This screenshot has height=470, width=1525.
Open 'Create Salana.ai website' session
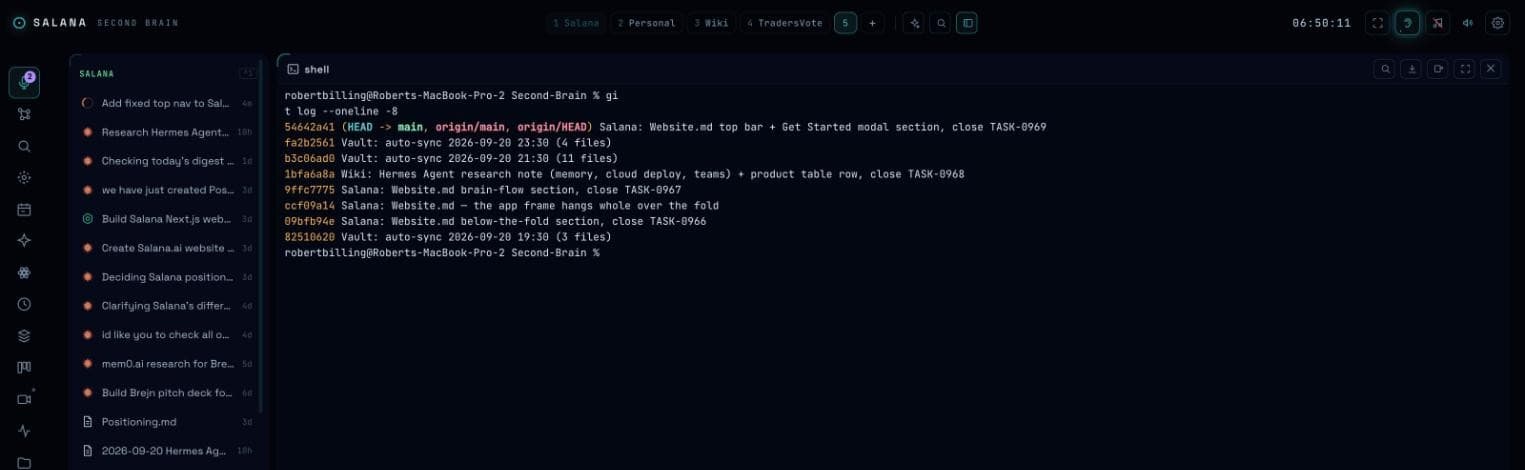(x=166, y=248)
